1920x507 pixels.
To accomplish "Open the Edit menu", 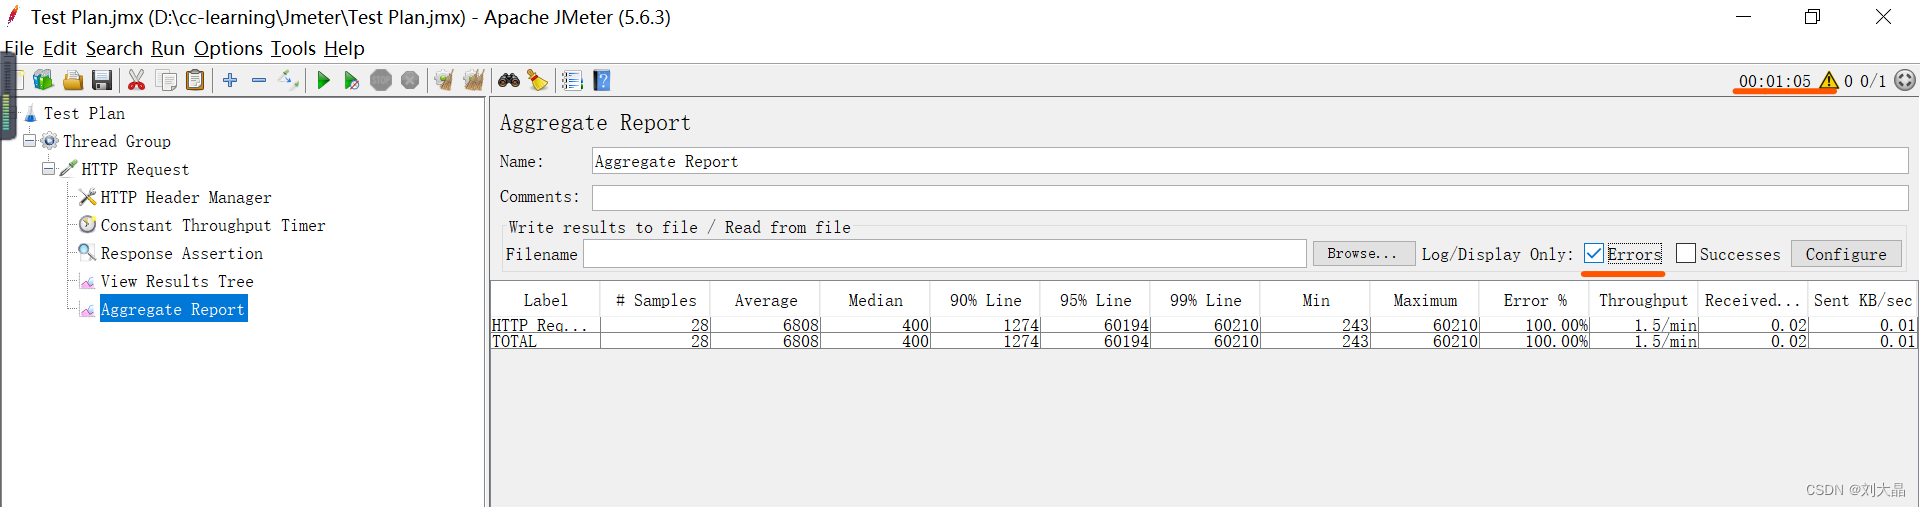I will [60, 48].
